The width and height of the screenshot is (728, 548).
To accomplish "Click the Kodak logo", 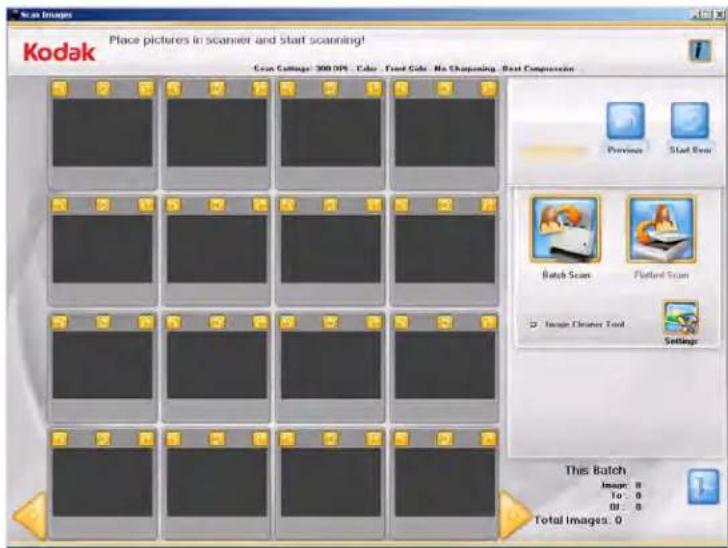I will tap(59, 52).
